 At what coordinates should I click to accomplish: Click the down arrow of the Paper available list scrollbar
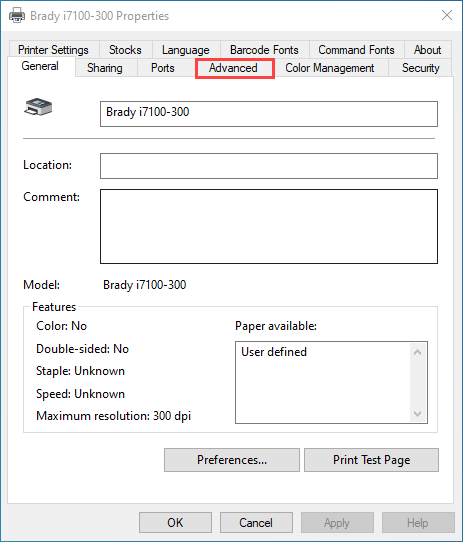click(417, 414)
